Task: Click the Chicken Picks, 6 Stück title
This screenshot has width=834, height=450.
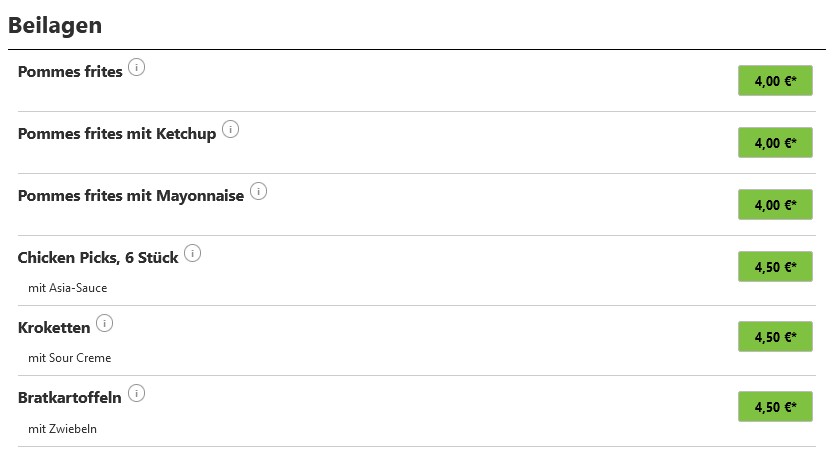Action: [x=98, y=257]
